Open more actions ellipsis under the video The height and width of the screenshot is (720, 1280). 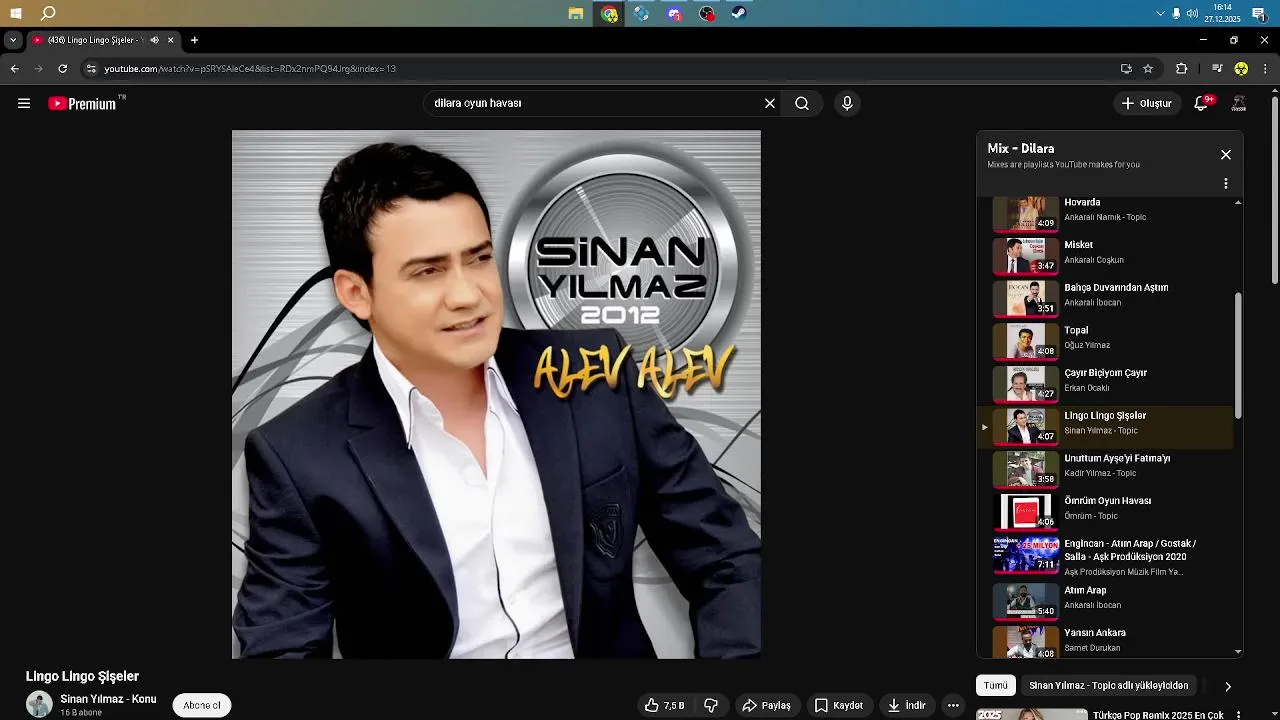point(953,705)
